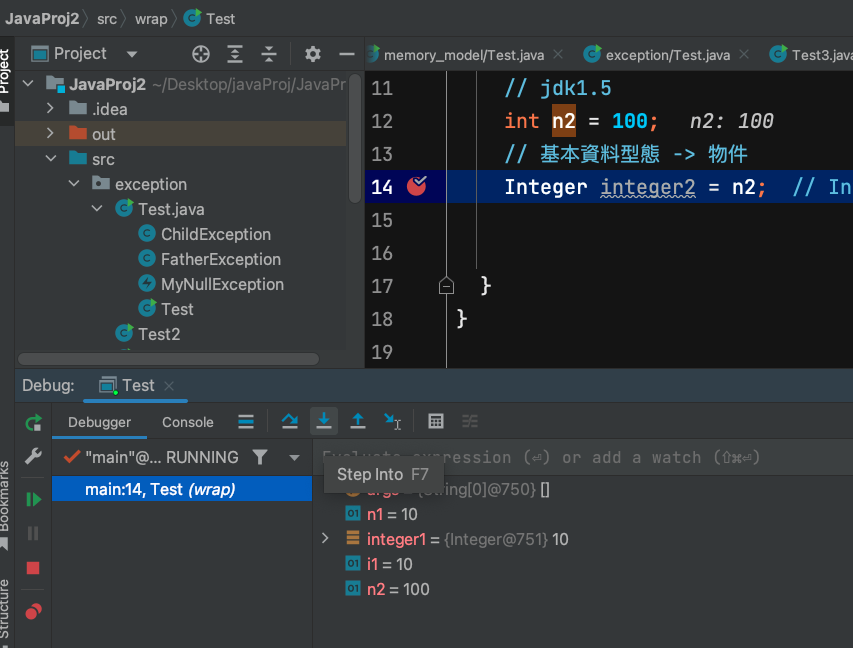The height and width of the screenshot is (648, 853).
Task: Click the highlighted n2 on line 12
Action: (x=564, y=121)
